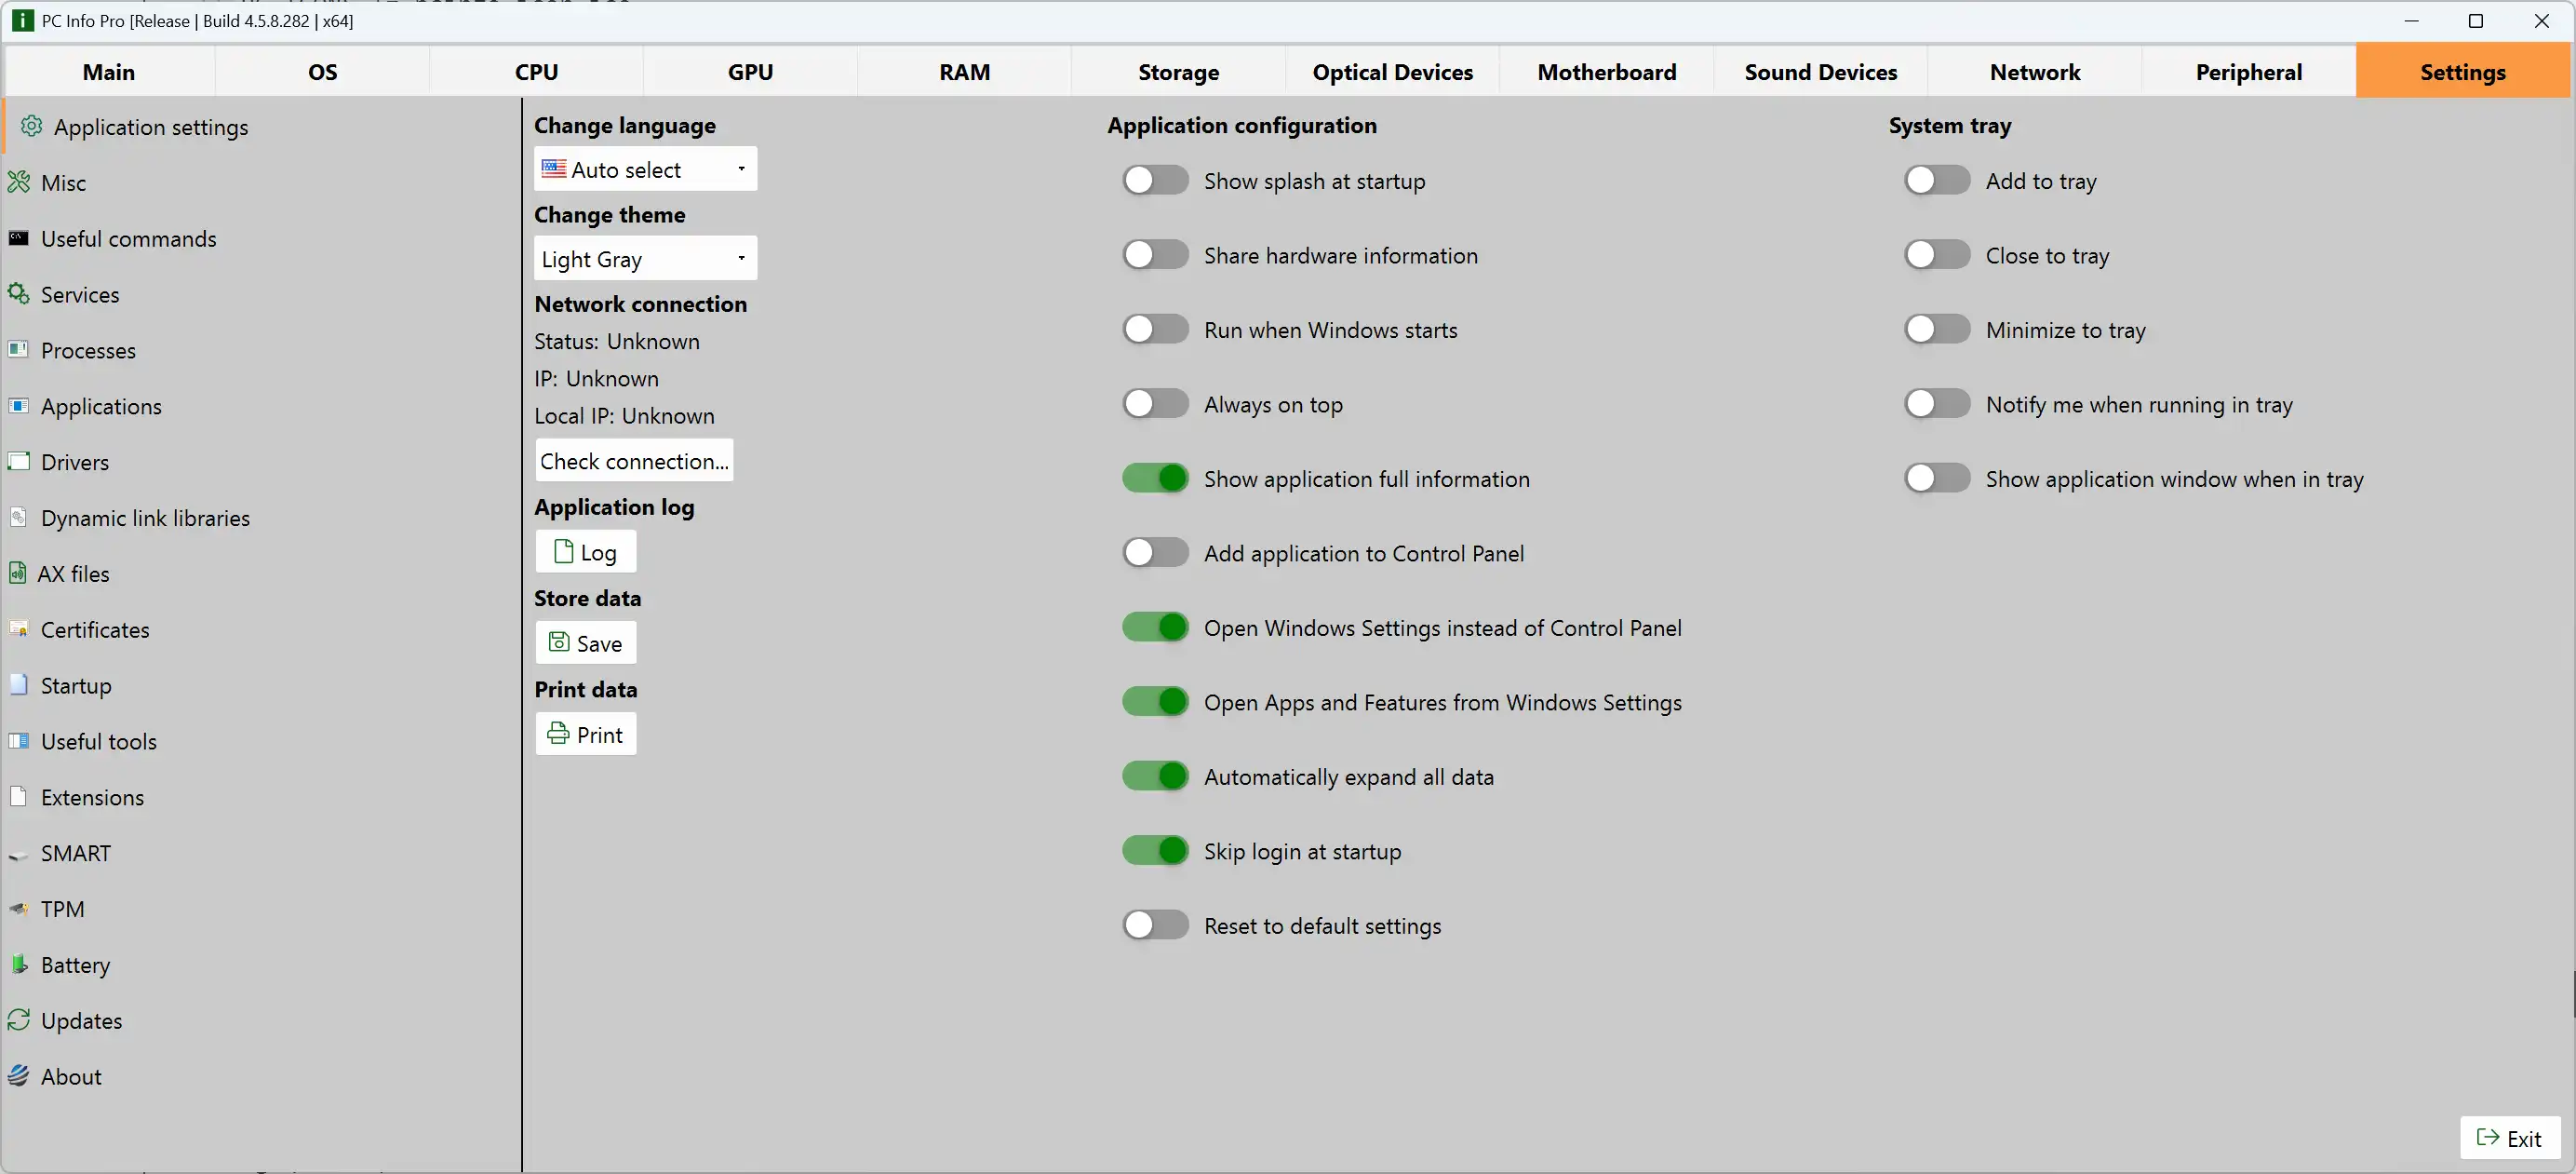Image resolution: width=2576 pixels, height=1174 pixels.
Task: Click the About icon in sidebar
Action: (x=19, y=1076)
